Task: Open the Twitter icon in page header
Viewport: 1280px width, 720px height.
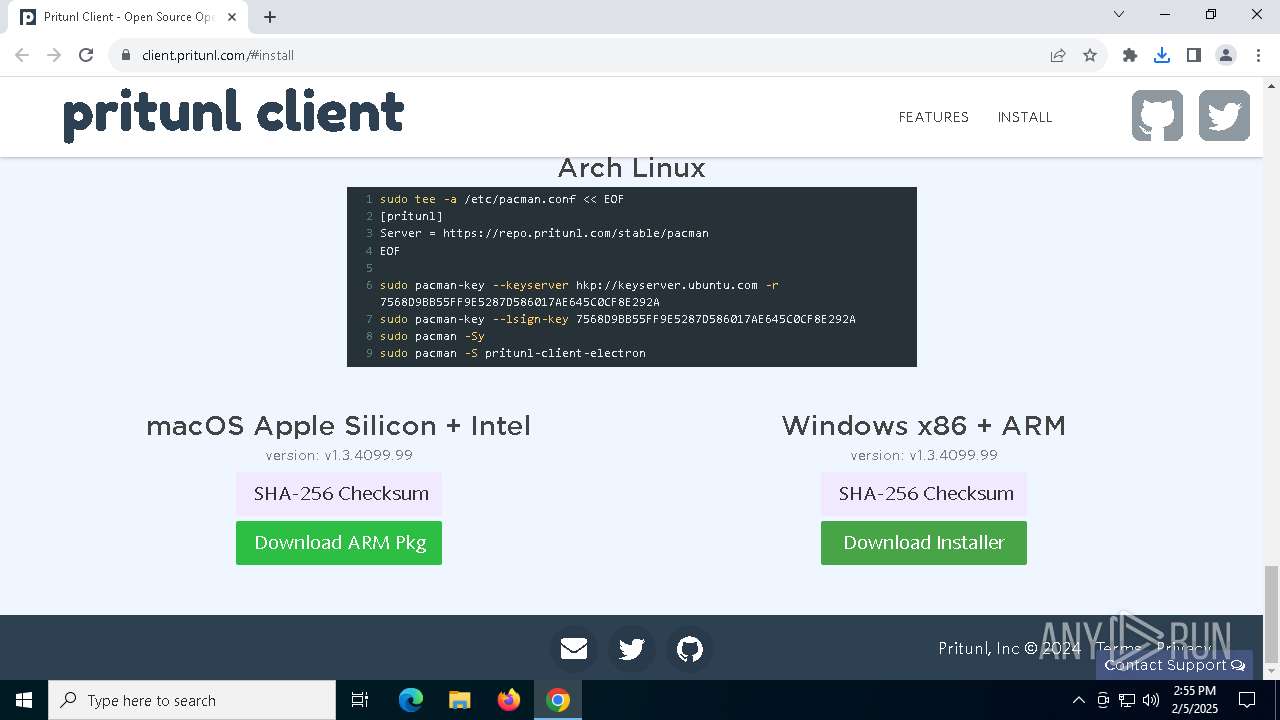Action: [1224, 116]
